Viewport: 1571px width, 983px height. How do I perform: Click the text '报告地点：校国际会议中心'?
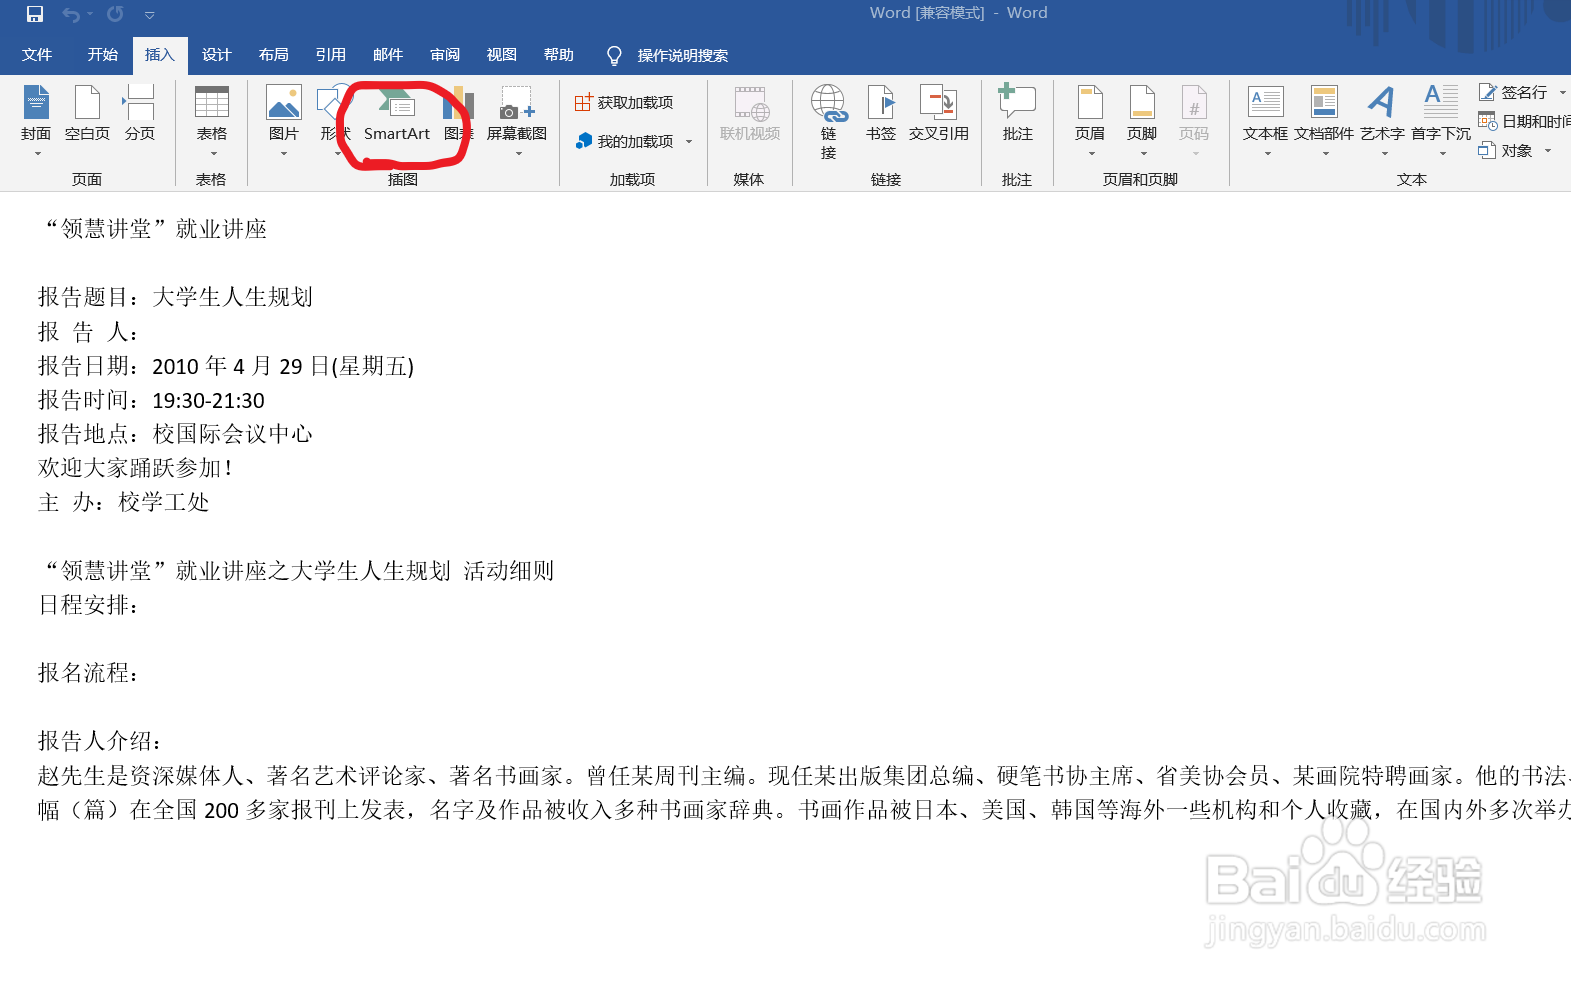point(175,434)
